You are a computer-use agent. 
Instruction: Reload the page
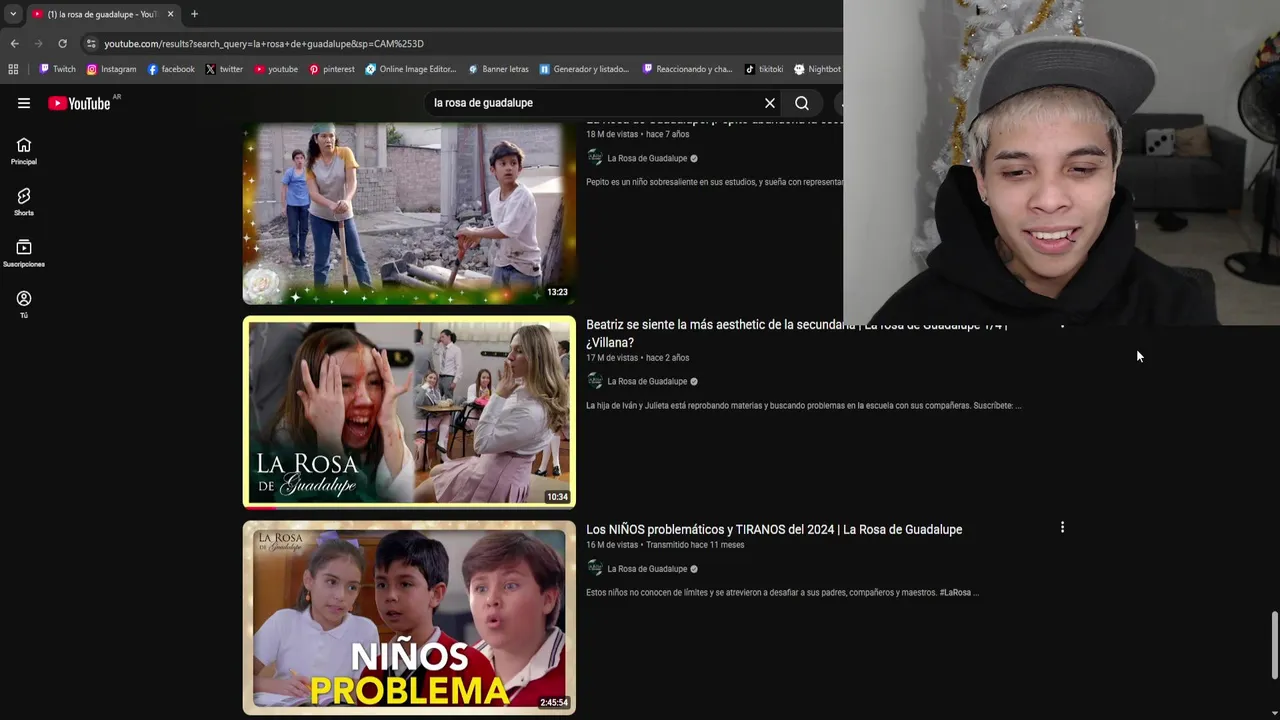pyautogui.click(x=62, y=44)
